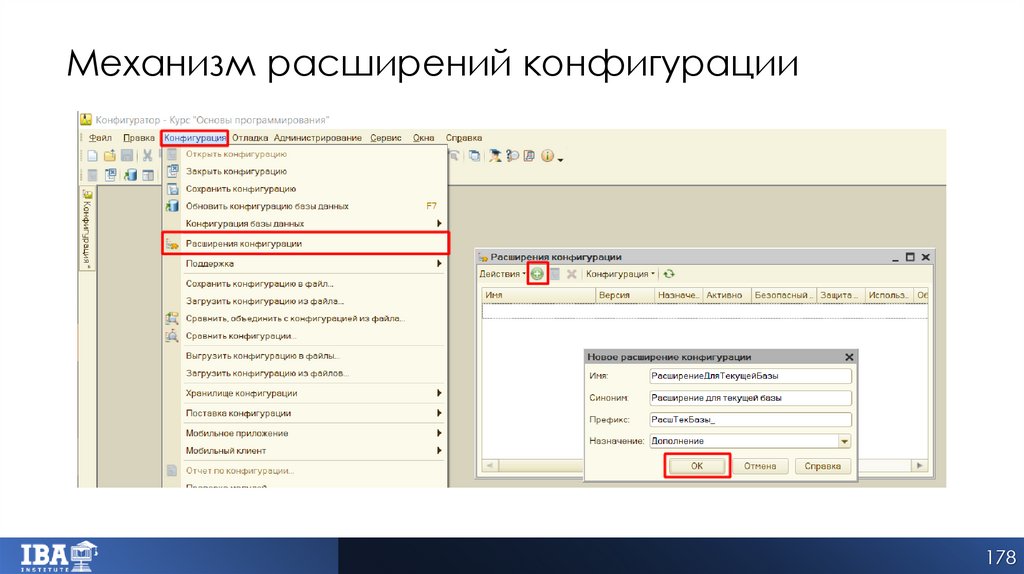
Task: Open the Окна menu
Action: 423,138
